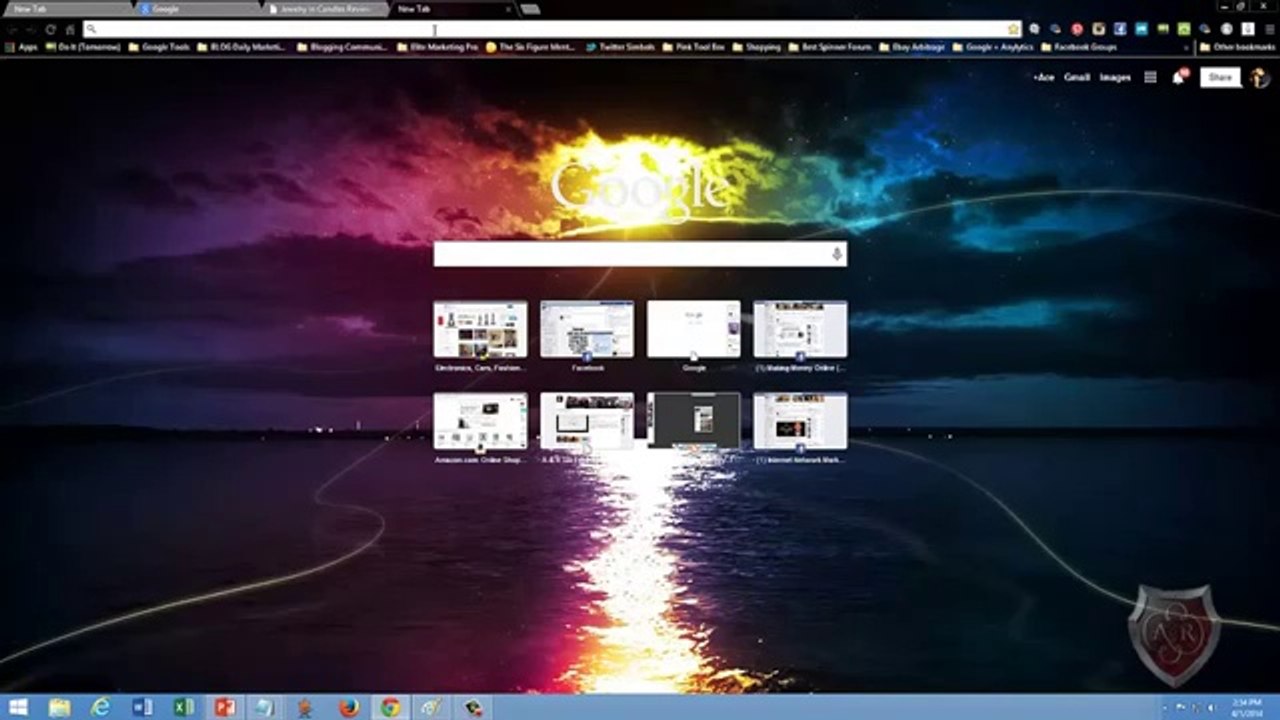The width and height of the screenshot is (1280, 720).
Task: Open The Six Figure Mentors bookmark
Action: [x=530, y=47]
